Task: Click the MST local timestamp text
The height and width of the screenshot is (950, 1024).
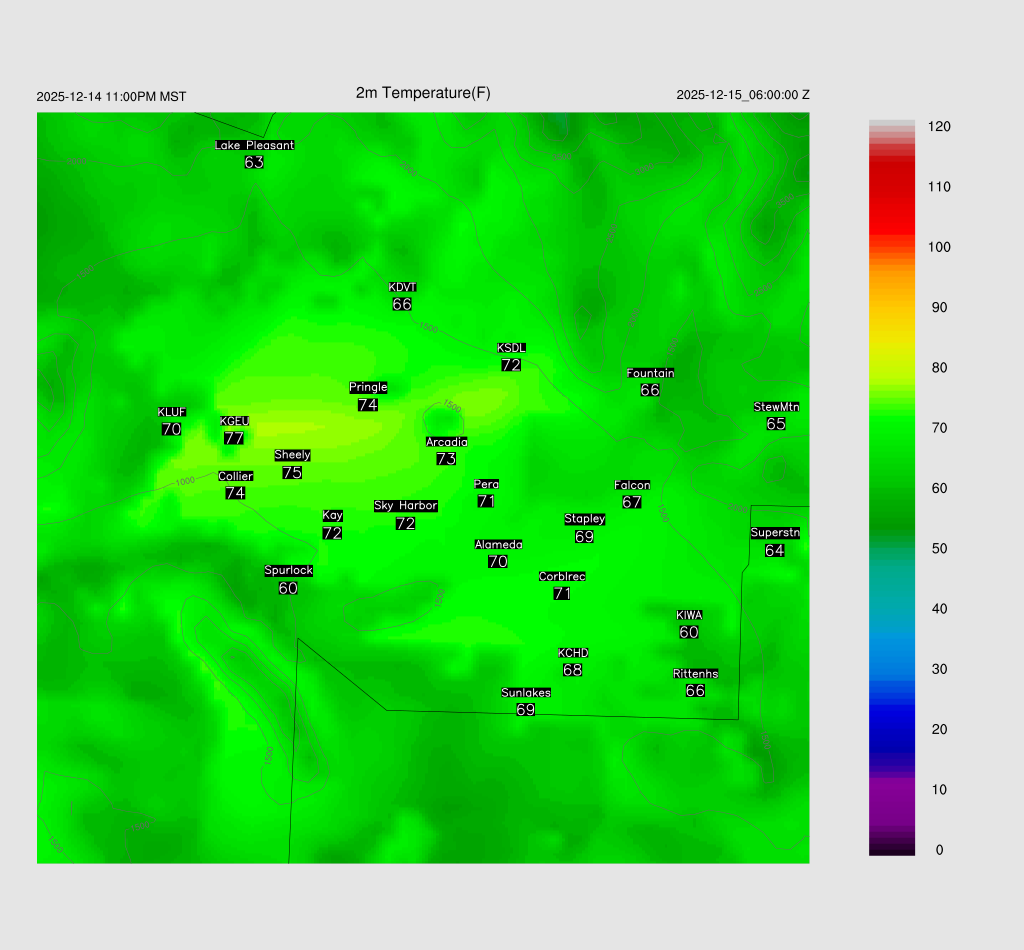Action: tap(111, 97)
